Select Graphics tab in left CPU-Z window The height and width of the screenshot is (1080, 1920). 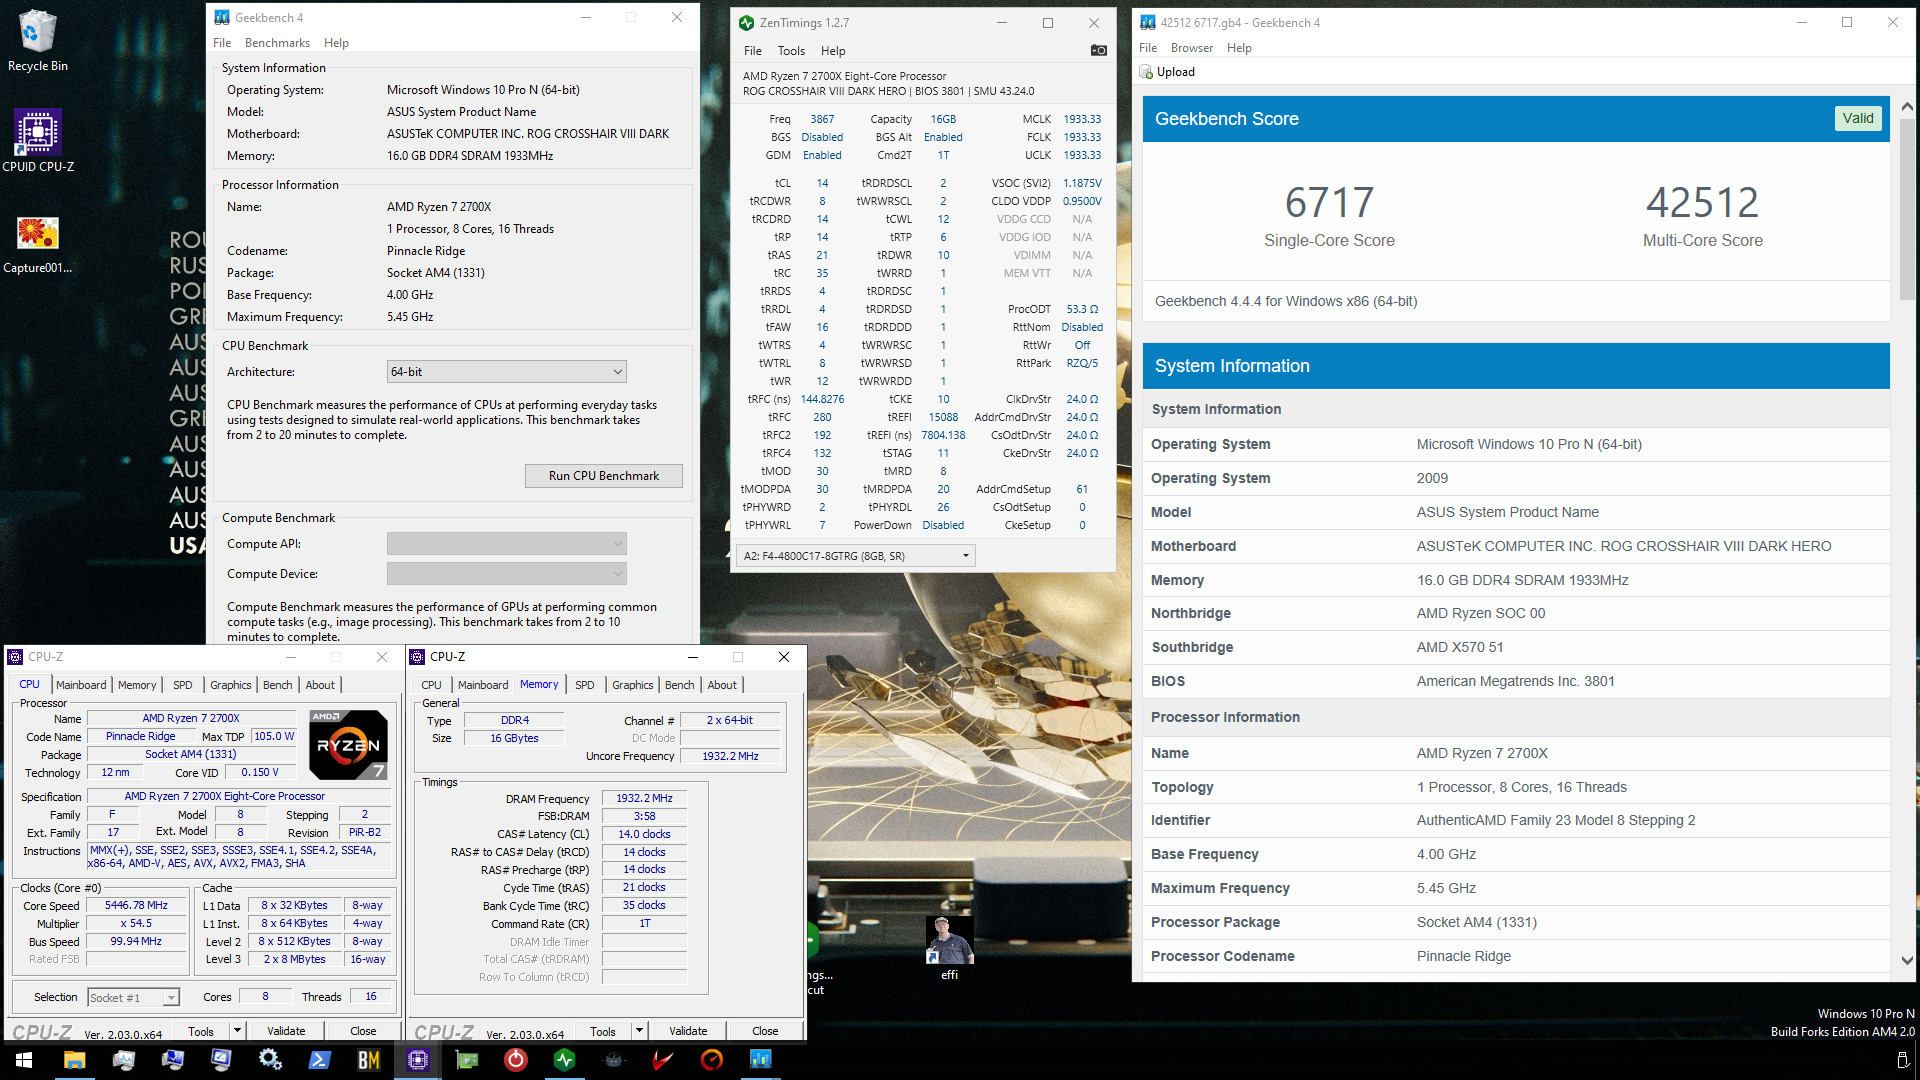coord(231,685)
